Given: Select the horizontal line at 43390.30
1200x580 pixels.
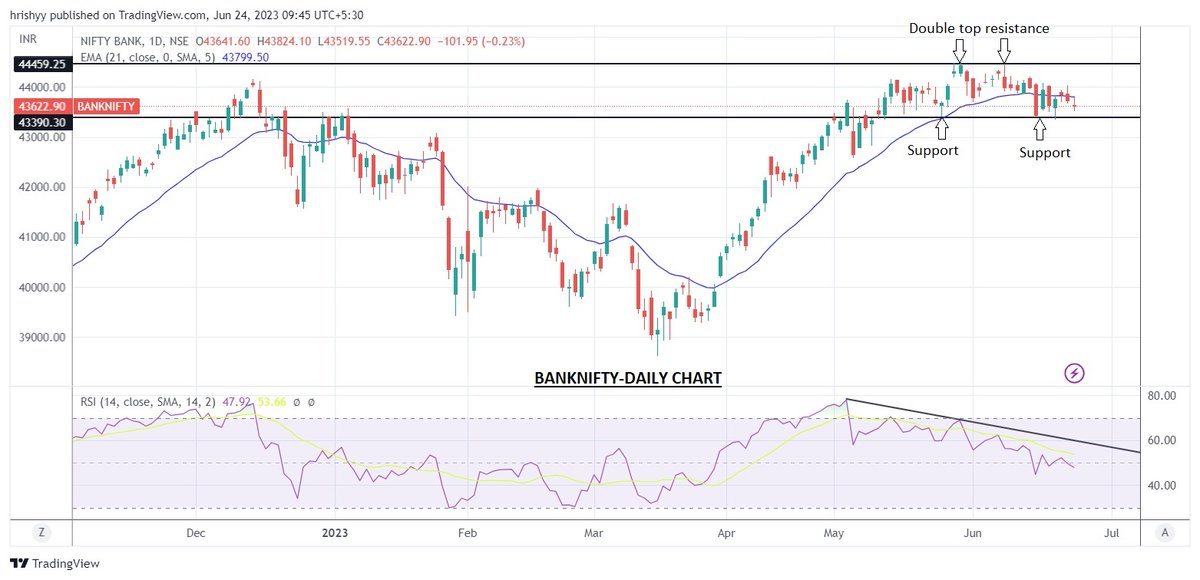Looking at the screenshot, I should tap(605, 118).
